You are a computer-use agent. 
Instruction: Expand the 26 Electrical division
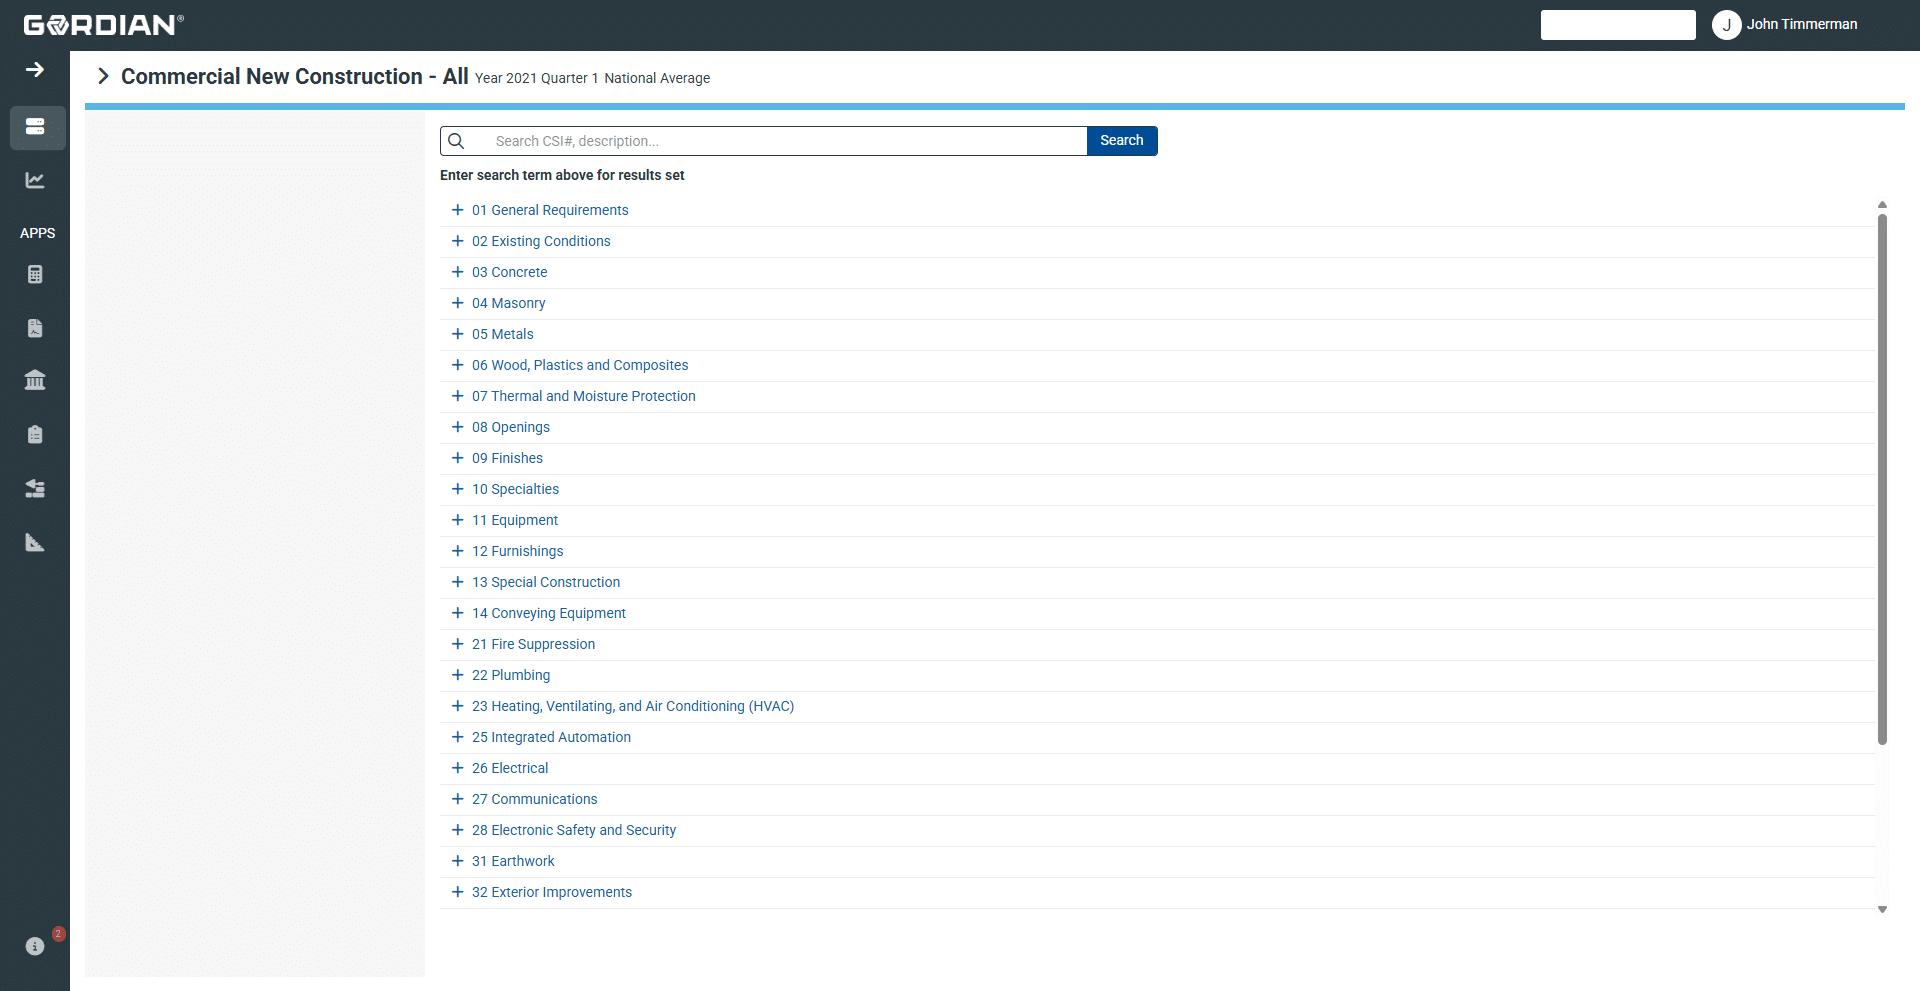click(x=457, y=768)
